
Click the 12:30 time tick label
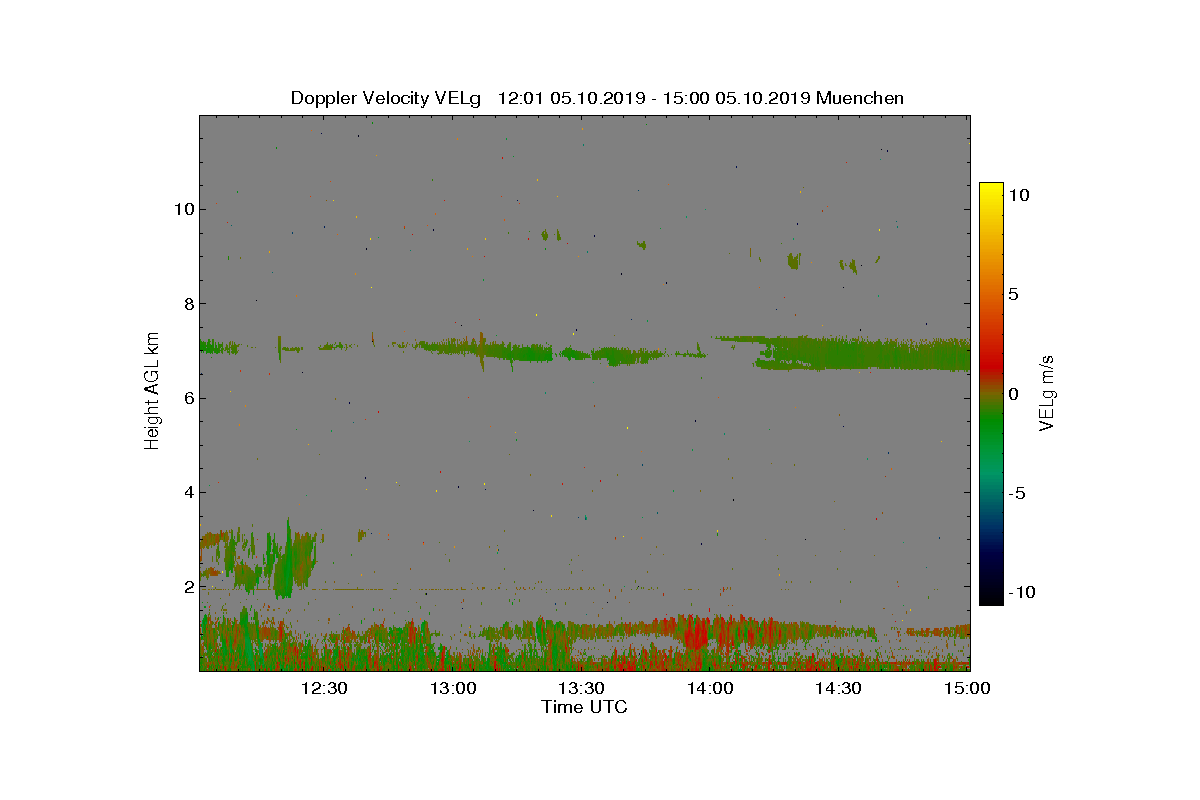[x=323, y=688]
